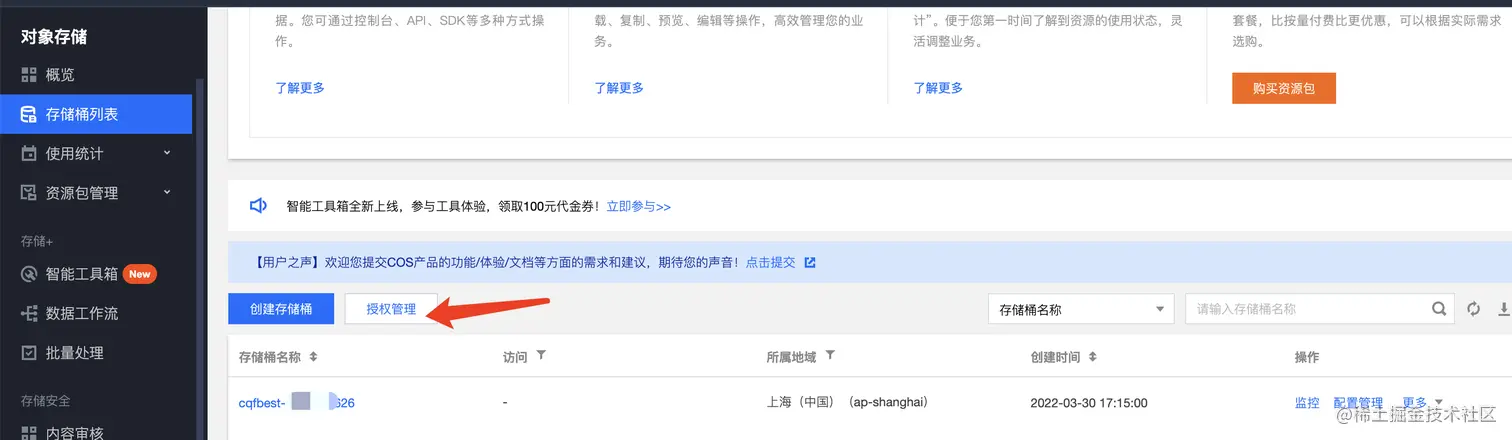1512x440 pixels.
Task: Click the 概览 grid icon
Action: point(29,75)
